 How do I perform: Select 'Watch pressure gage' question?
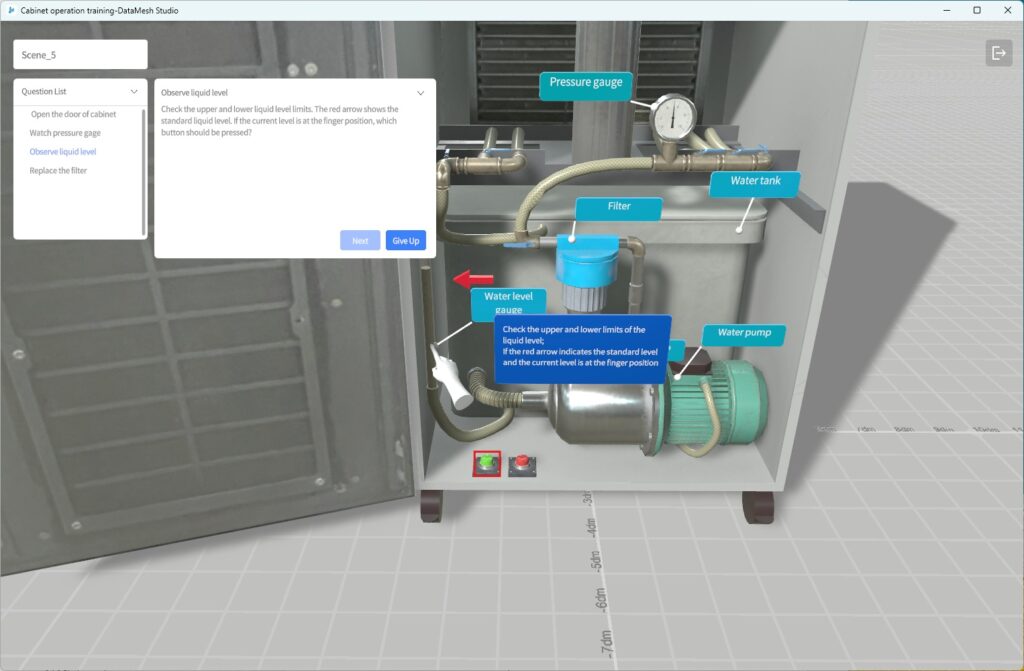pyautogui.click(x=65, y=133)
